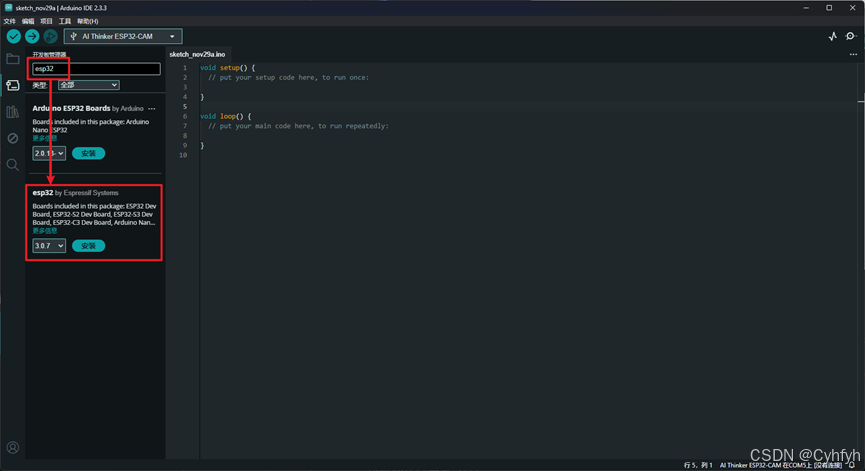The image size is (865, 471).
Task: Click on void loop() code line
Action: [x=225, y=116]
